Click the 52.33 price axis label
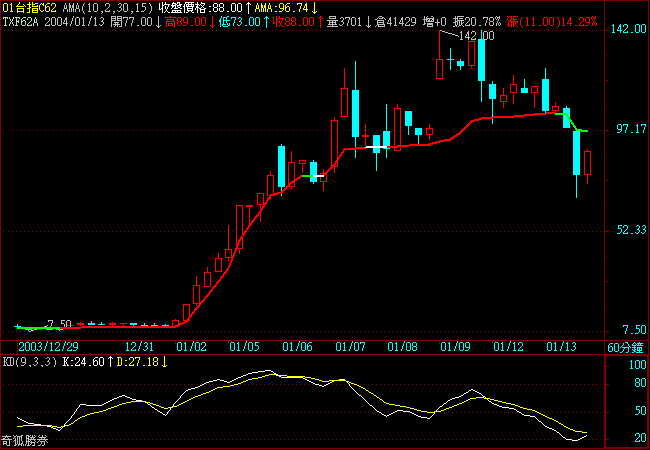The height and width of the screenshot is (450, 650). click(x=631, y=230)
